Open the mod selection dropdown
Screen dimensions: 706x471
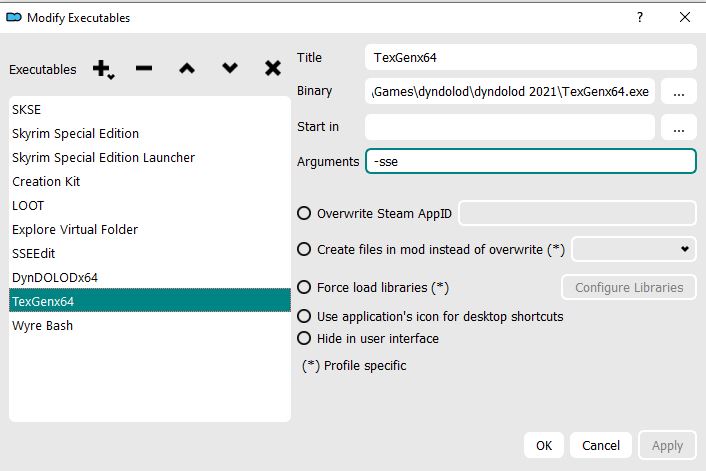[x=635, y=249]
